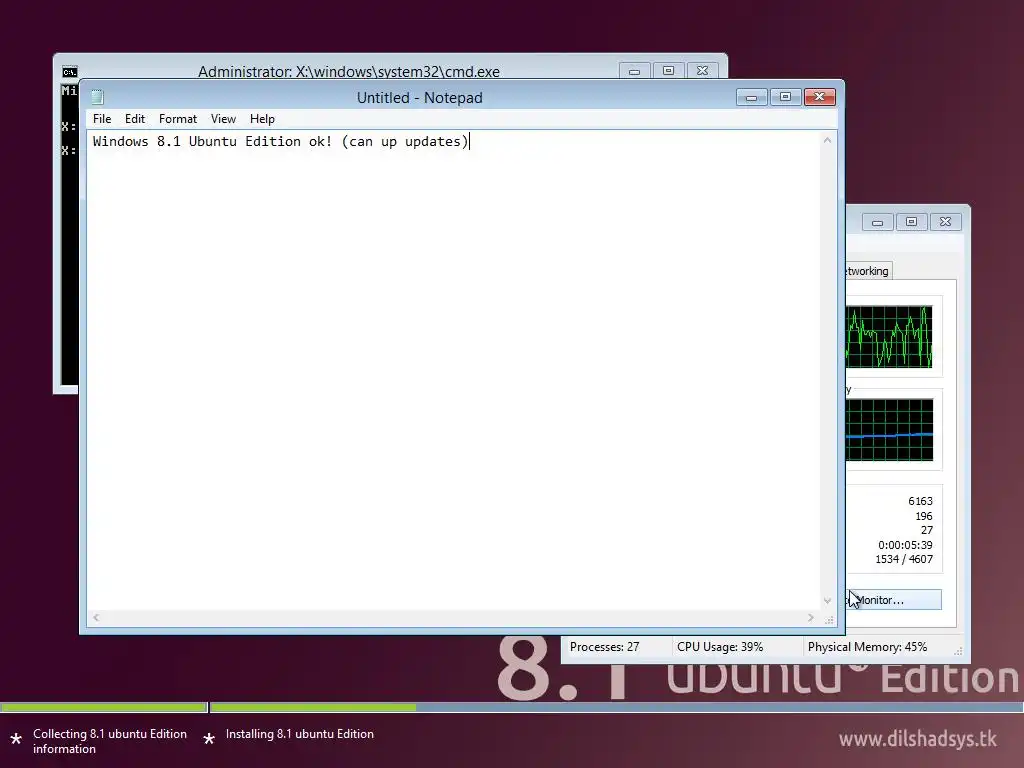Click the Notepad icon in the title bar
Screen dimensions: 1024x768
(x=97, y=97)
